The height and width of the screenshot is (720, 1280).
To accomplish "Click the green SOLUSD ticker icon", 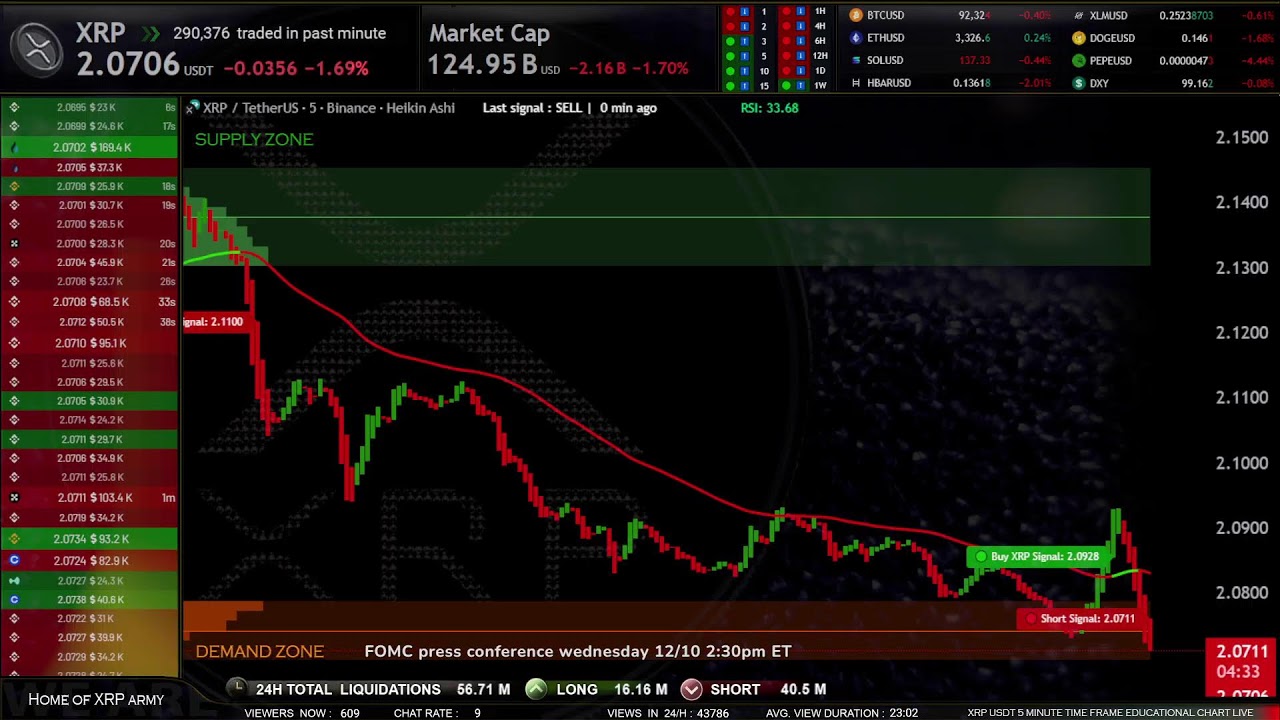I will click(x=857, y=61).
